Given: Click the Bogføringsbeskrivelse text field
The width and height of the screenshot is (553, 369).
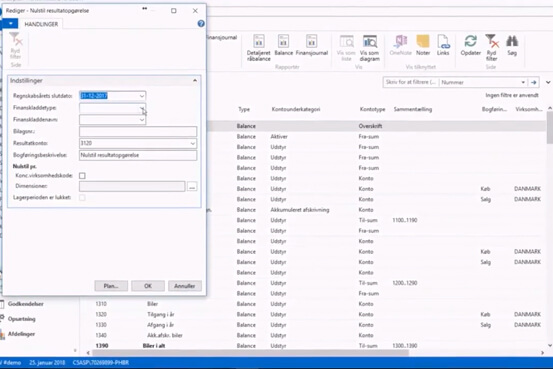Looking at the screenshot, I should 138,155.
